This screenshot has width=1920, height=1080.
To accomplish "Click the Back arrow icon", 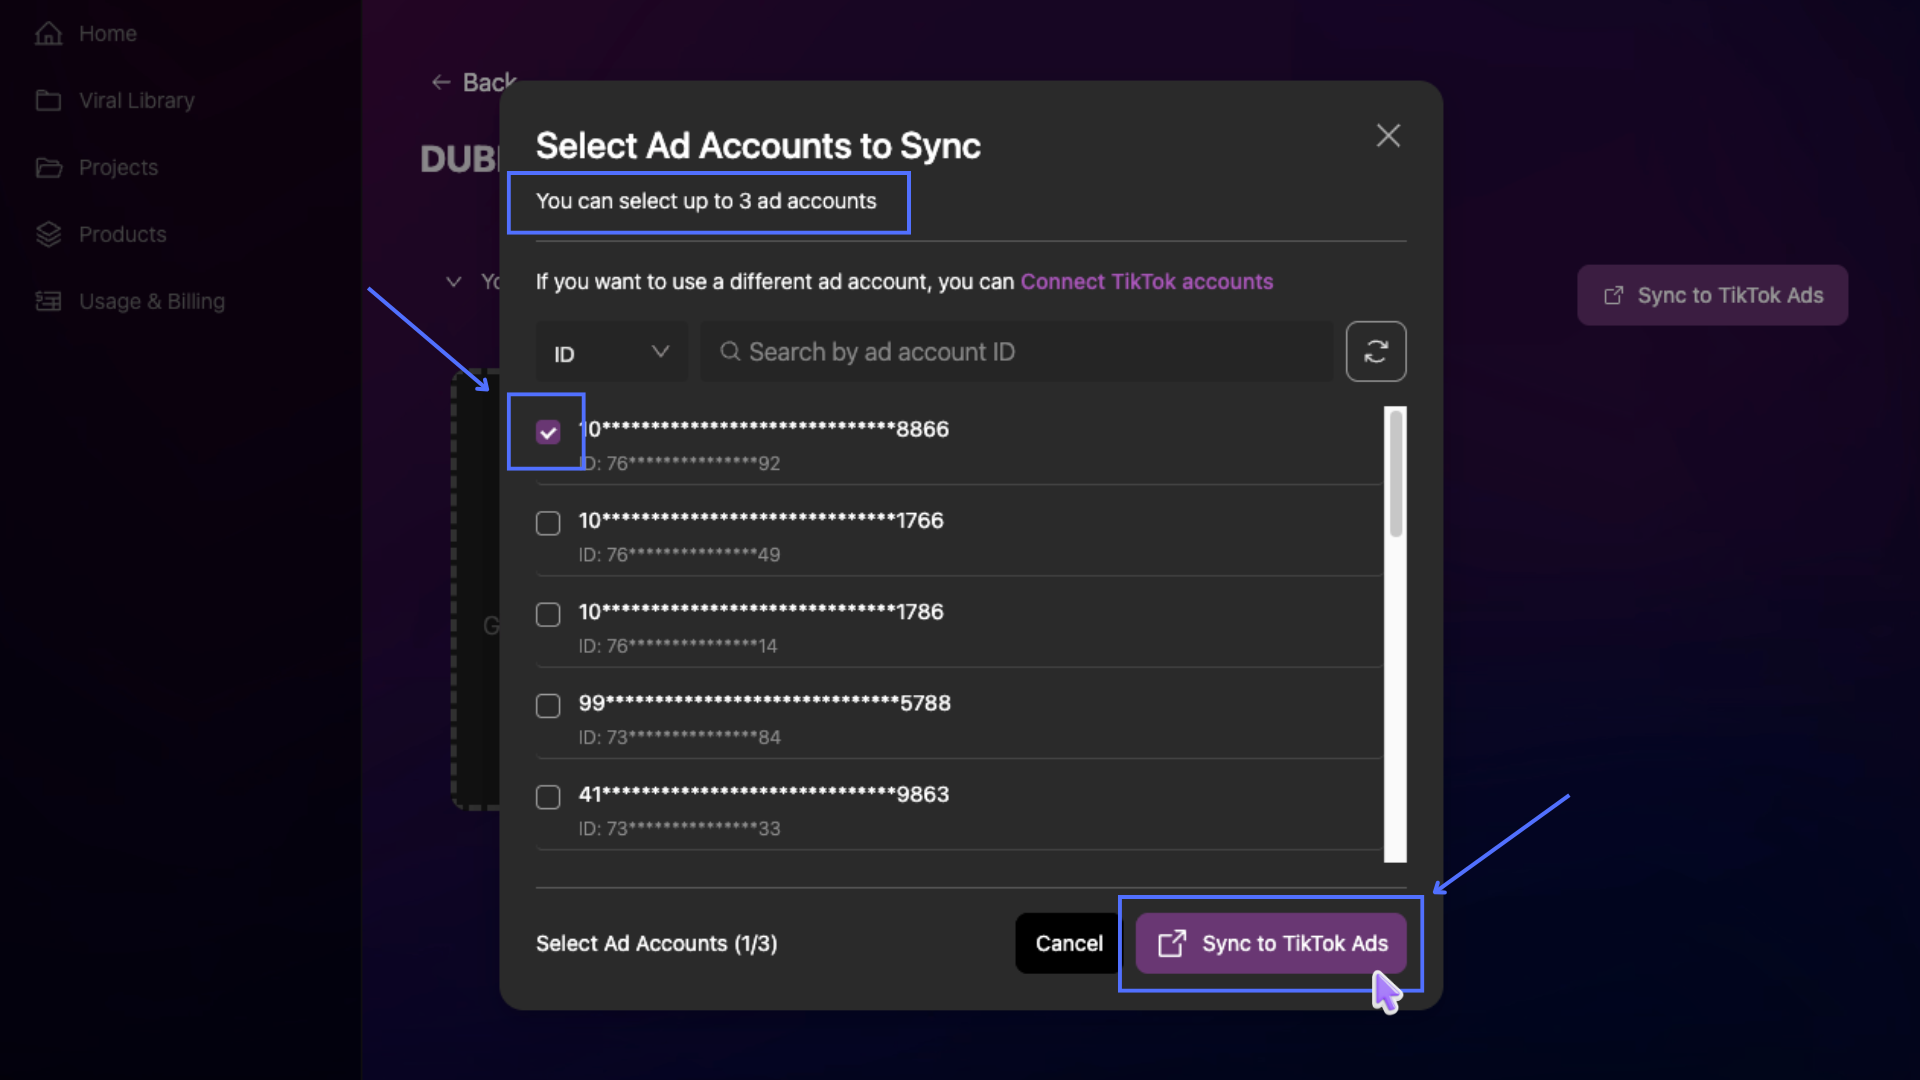I will pyautogui.click(x=441, y=83).
